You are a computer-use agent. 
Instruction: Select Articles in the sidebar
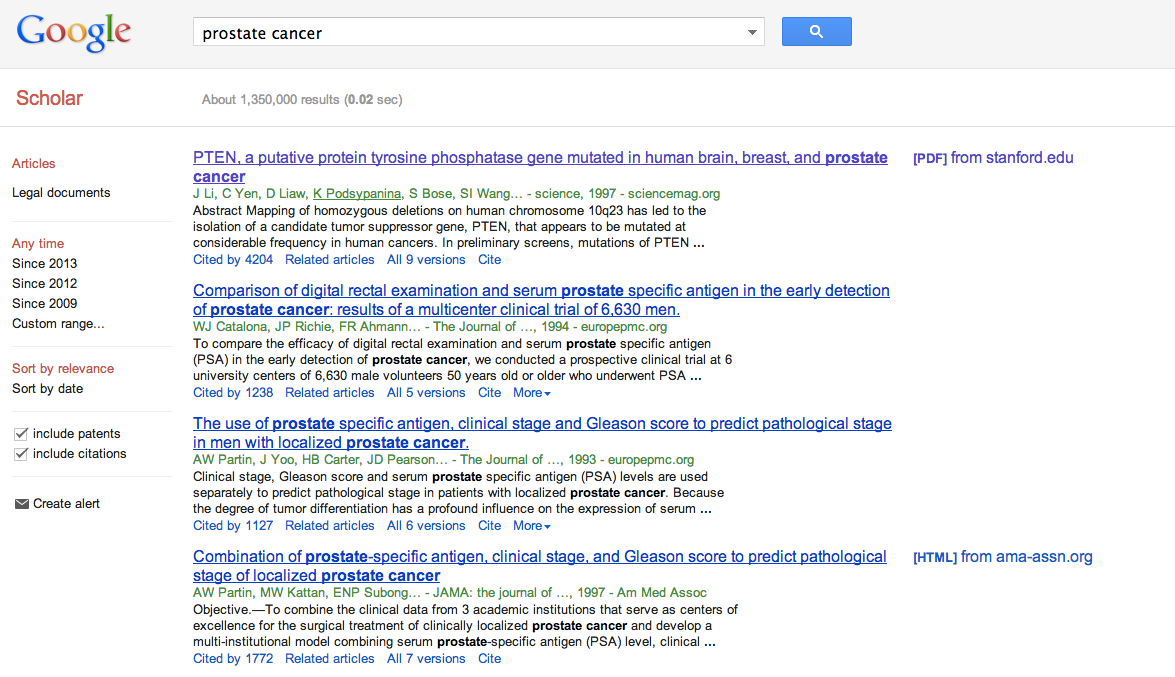(x=34, y=163)
